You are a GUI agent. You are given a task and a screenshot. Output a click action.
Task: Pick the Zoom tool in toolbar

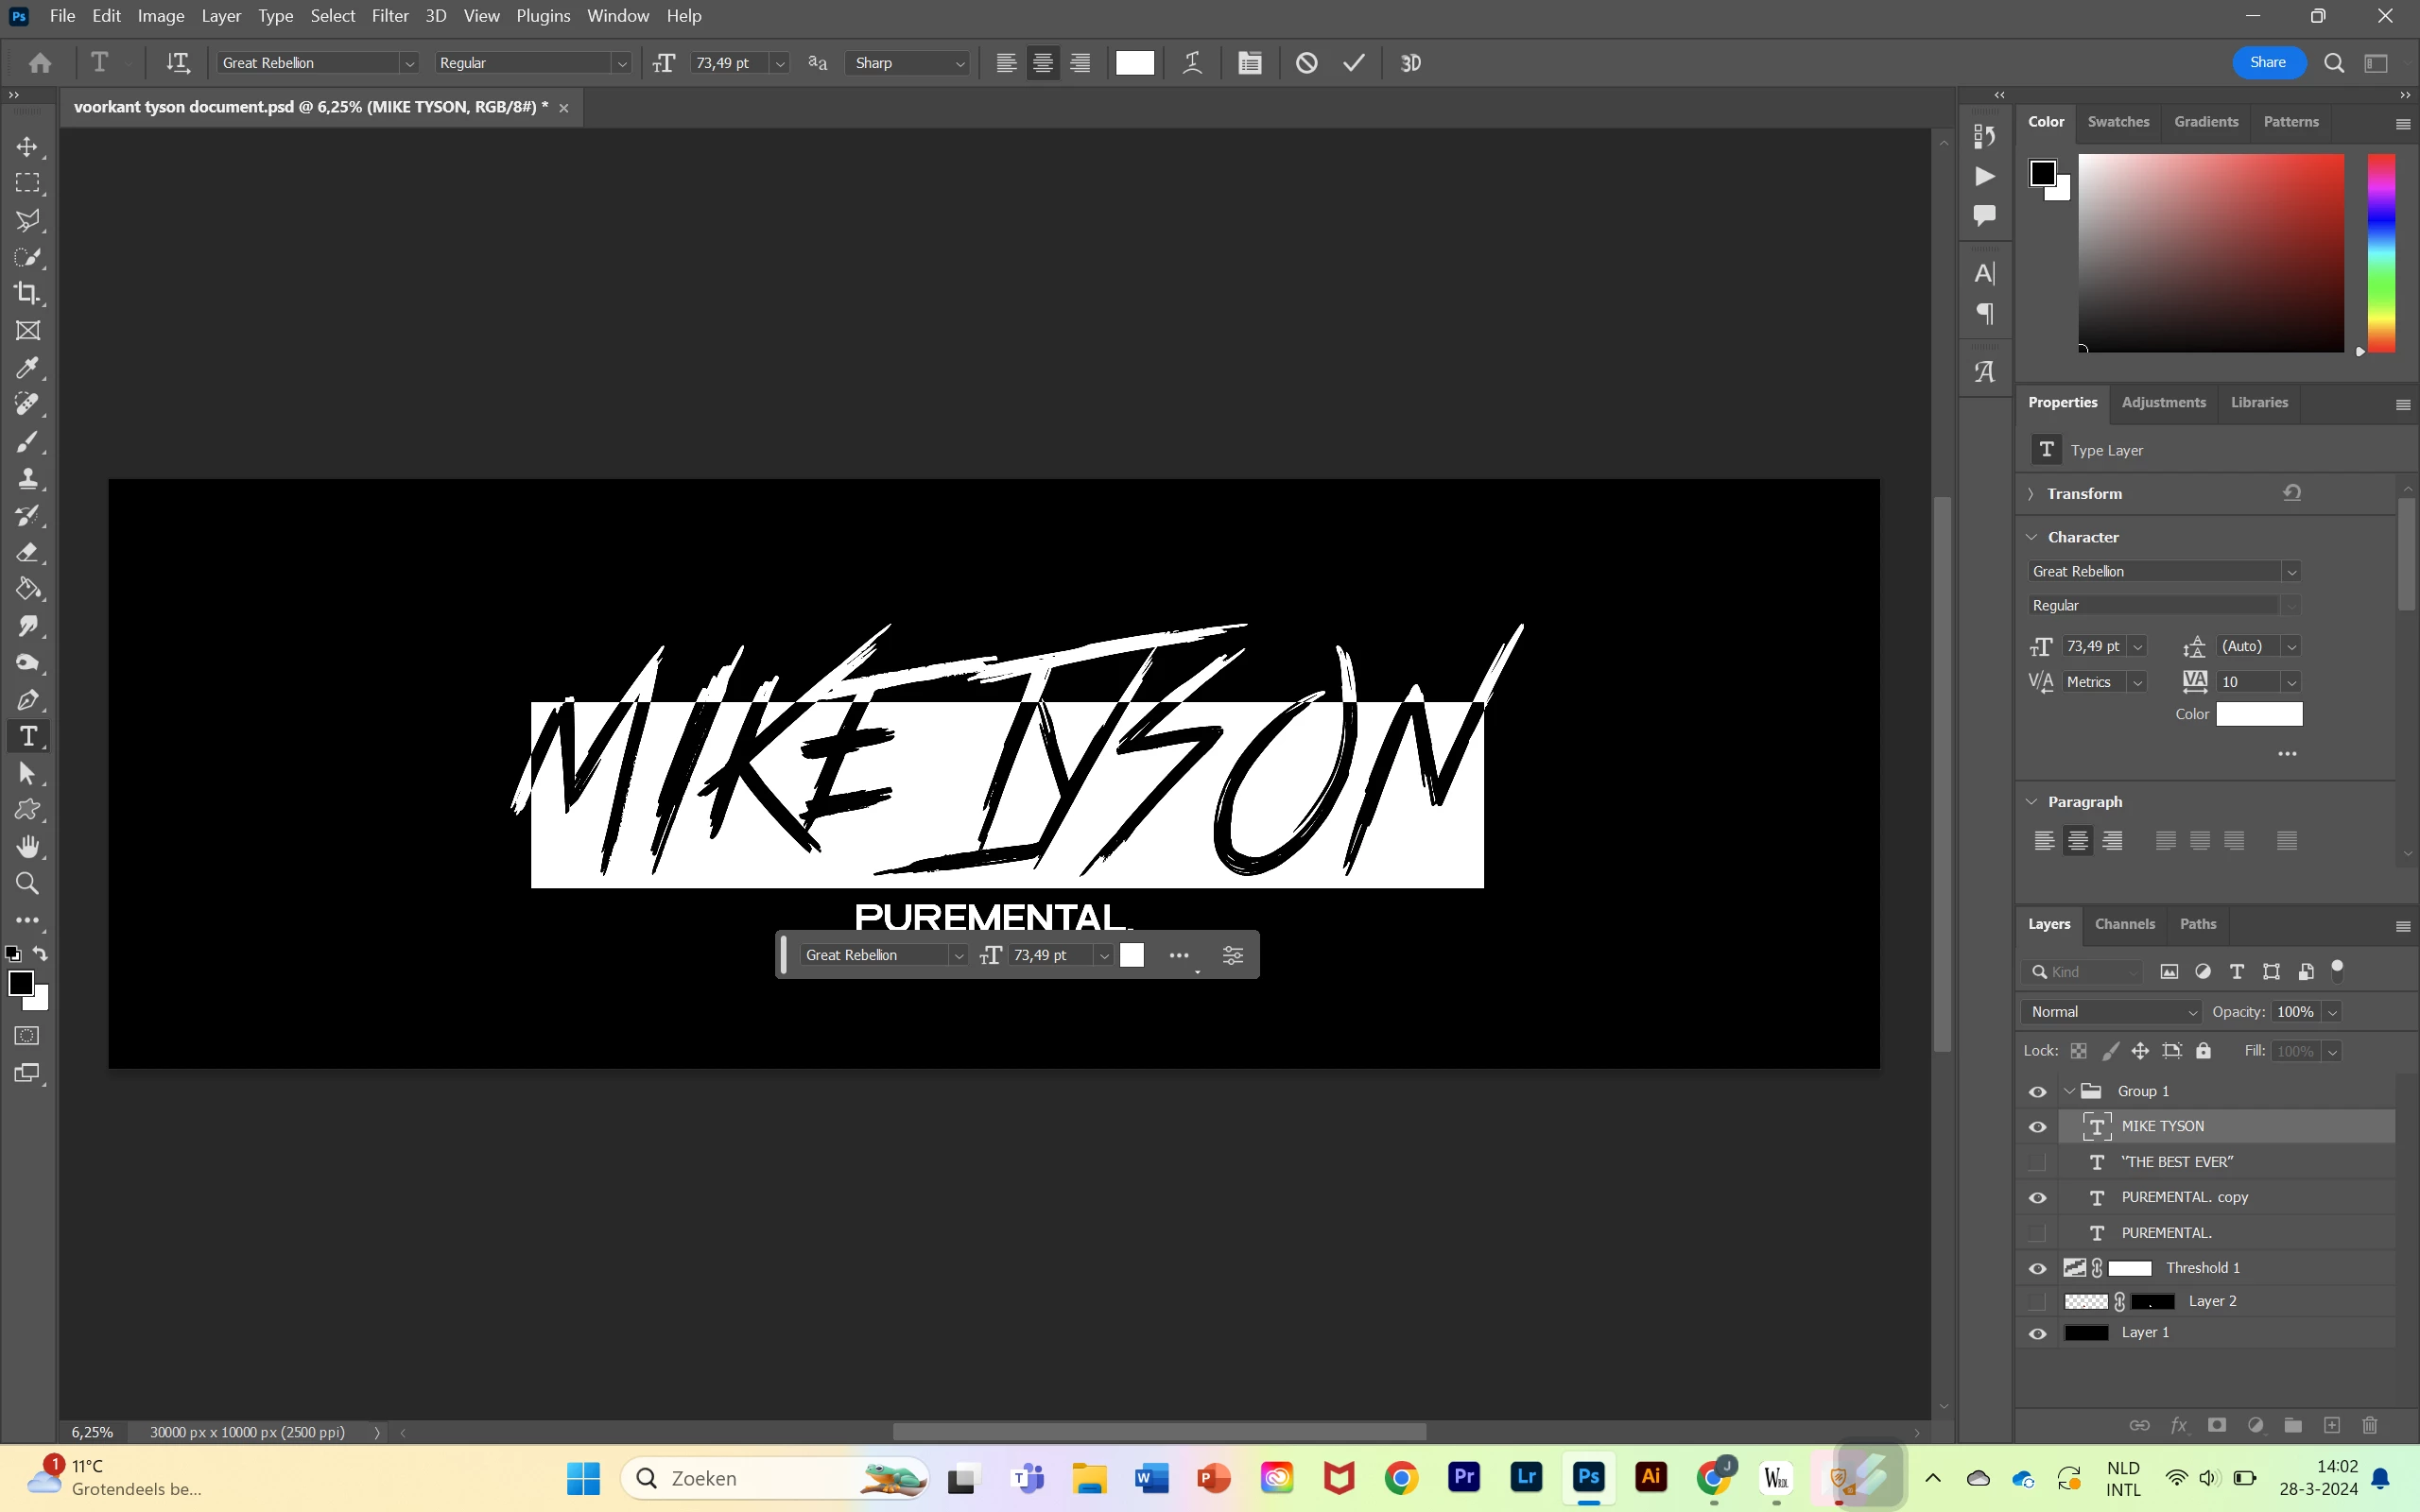click(x=28, y=884)
